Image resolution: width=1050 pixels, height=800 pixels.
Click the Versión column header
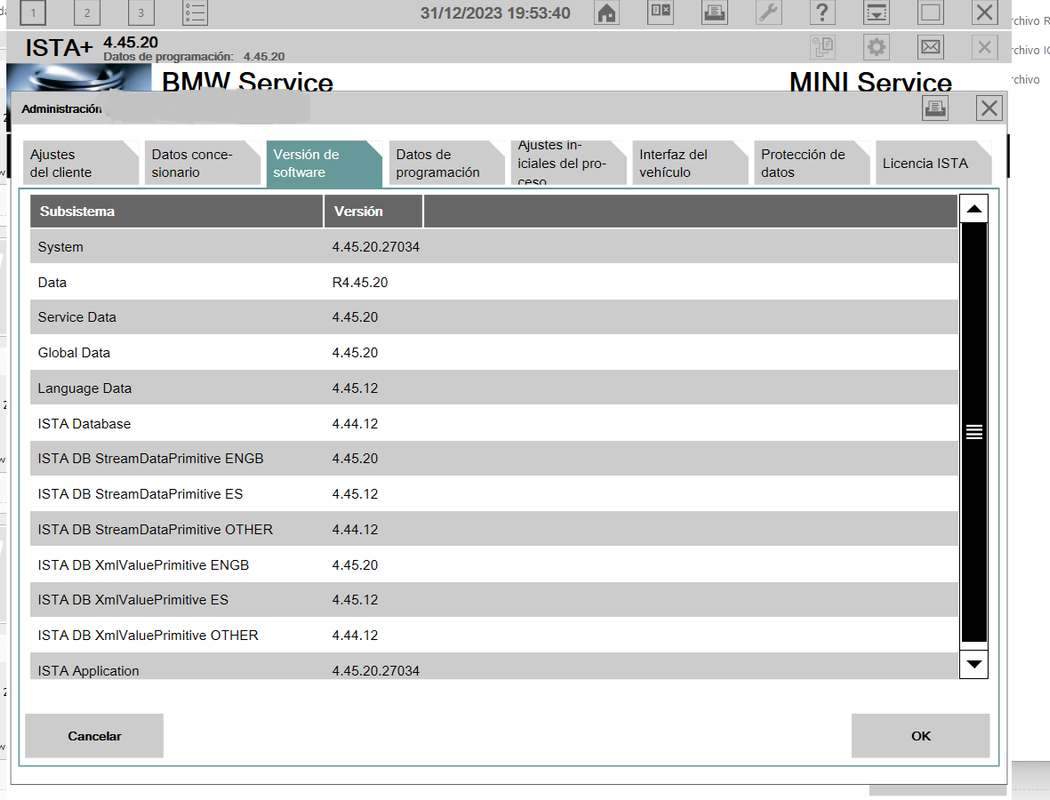coord(373,212)
